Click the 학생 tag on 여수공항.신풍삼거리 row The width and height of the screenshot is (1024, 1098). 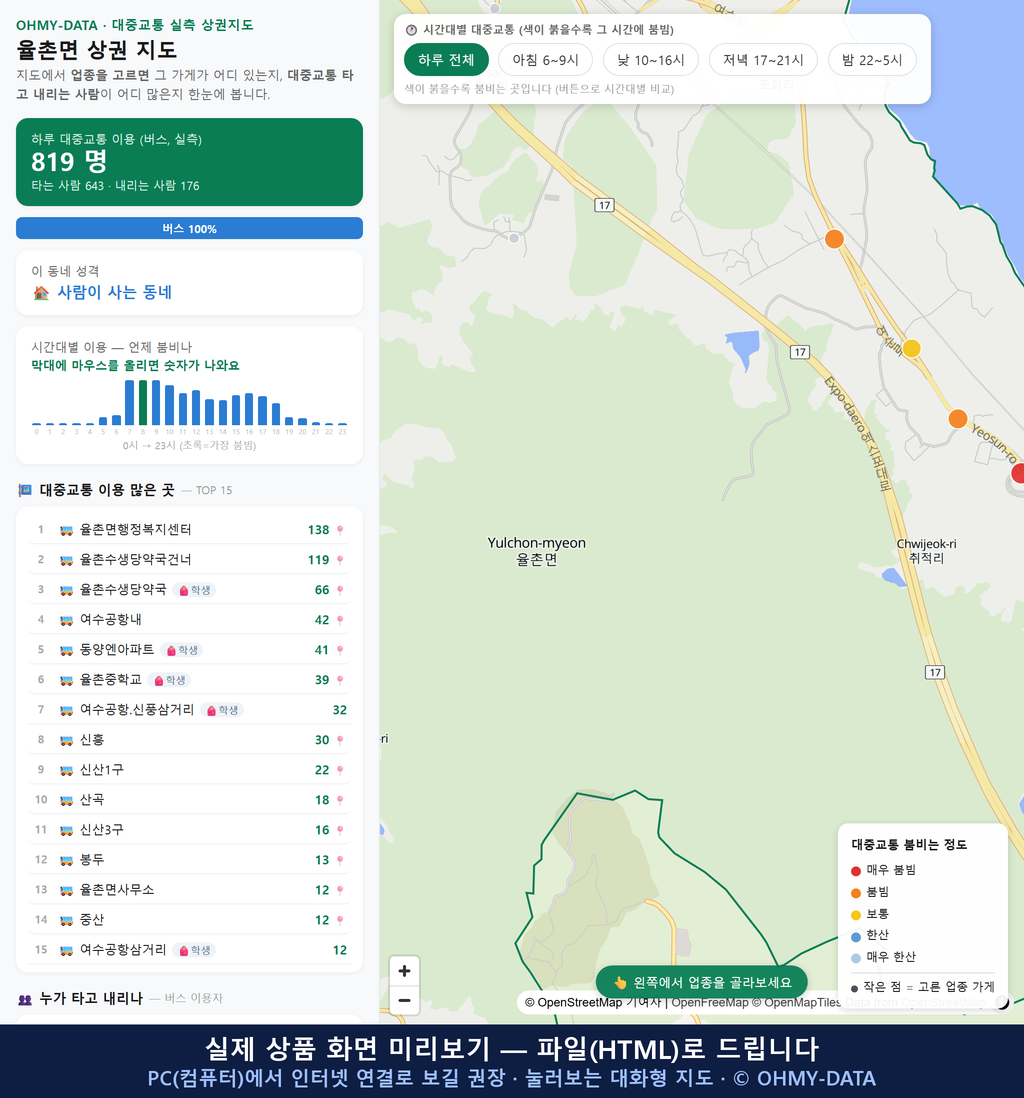222,710
